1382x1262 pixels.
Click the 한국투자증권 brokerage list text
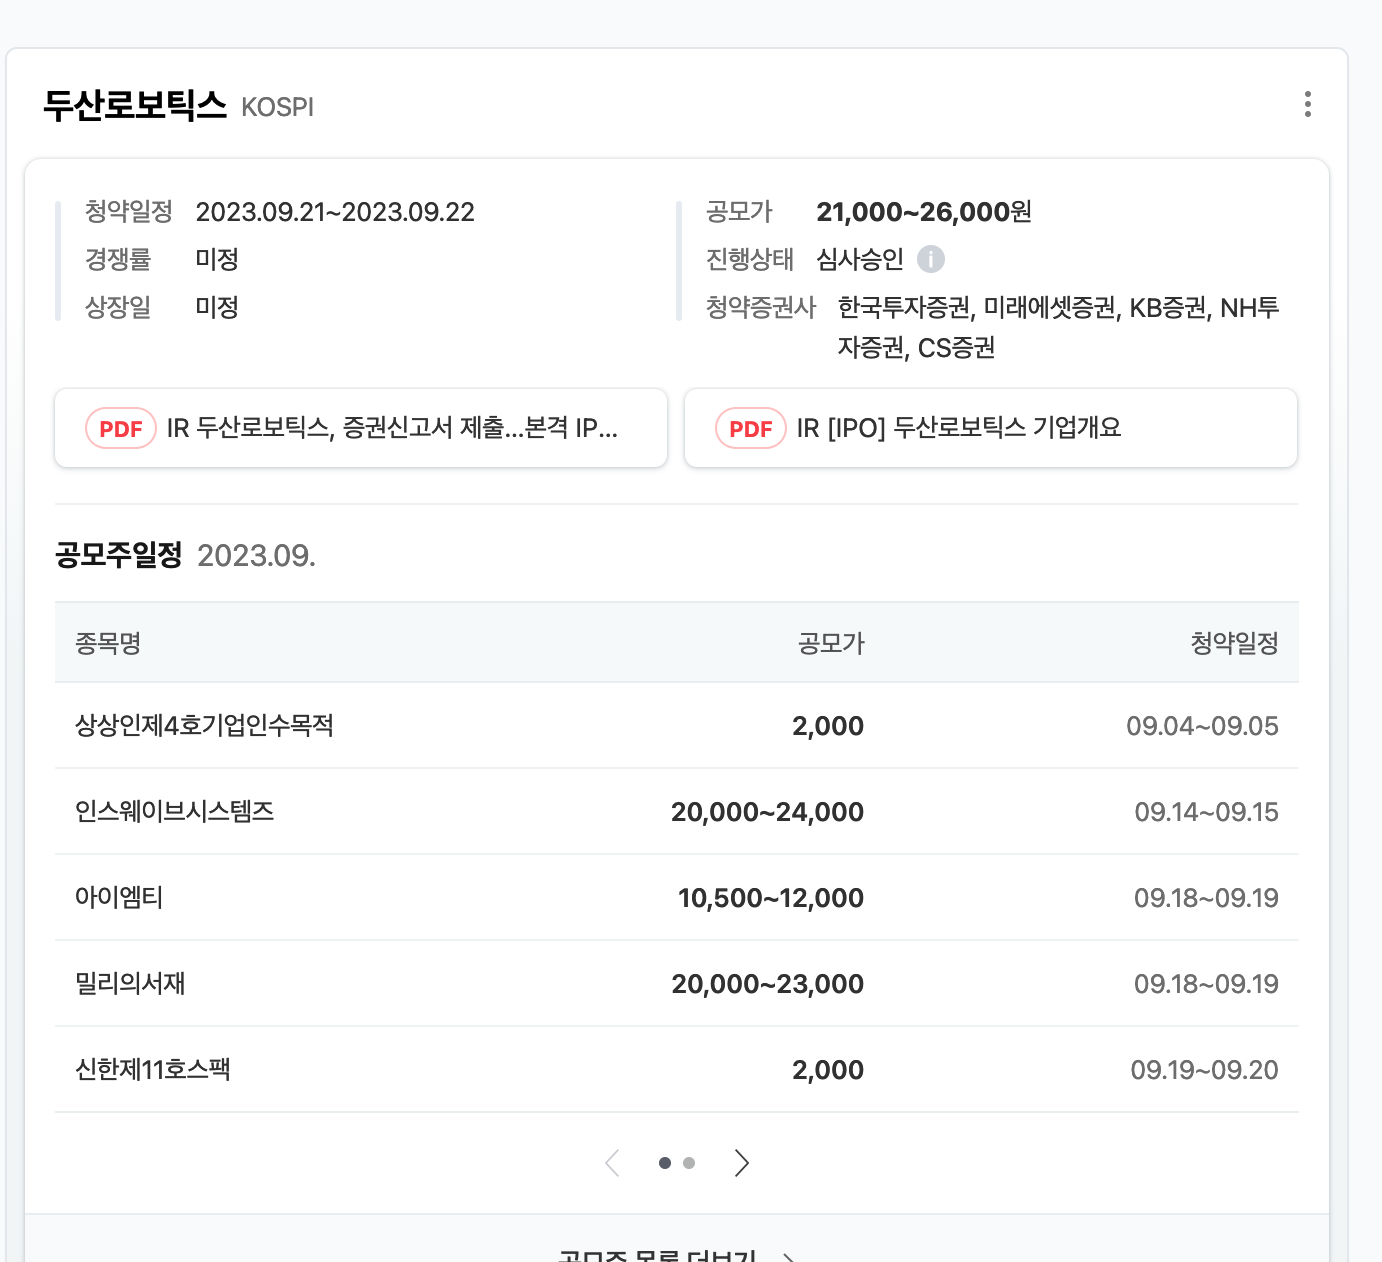click(1058, 327)
